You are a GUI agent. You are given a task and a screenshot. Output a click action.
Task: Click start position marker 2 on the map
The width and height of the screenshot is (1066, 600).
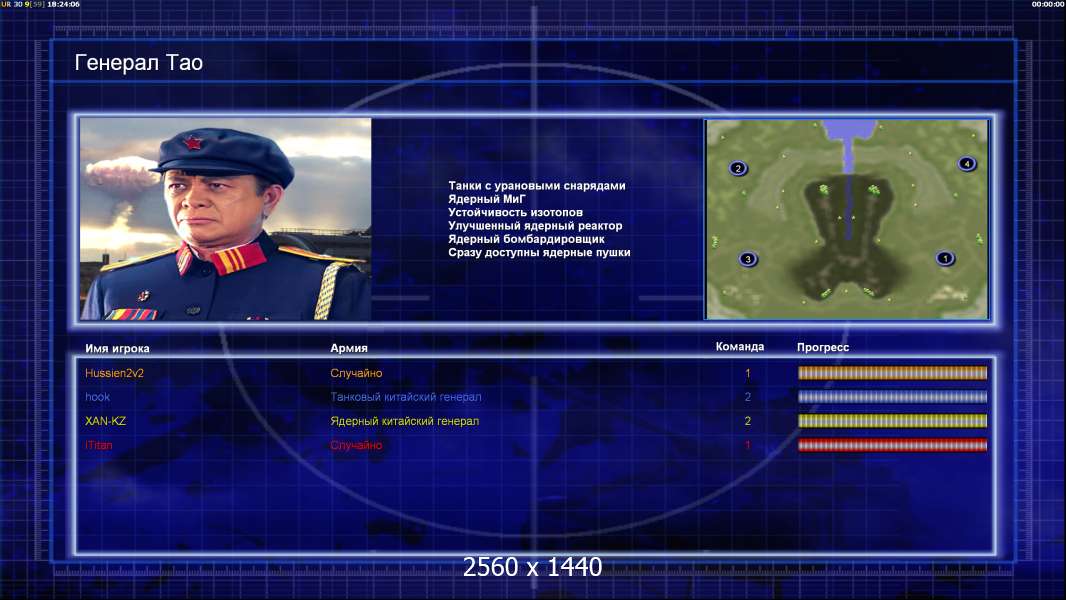[x=738, y=168]
